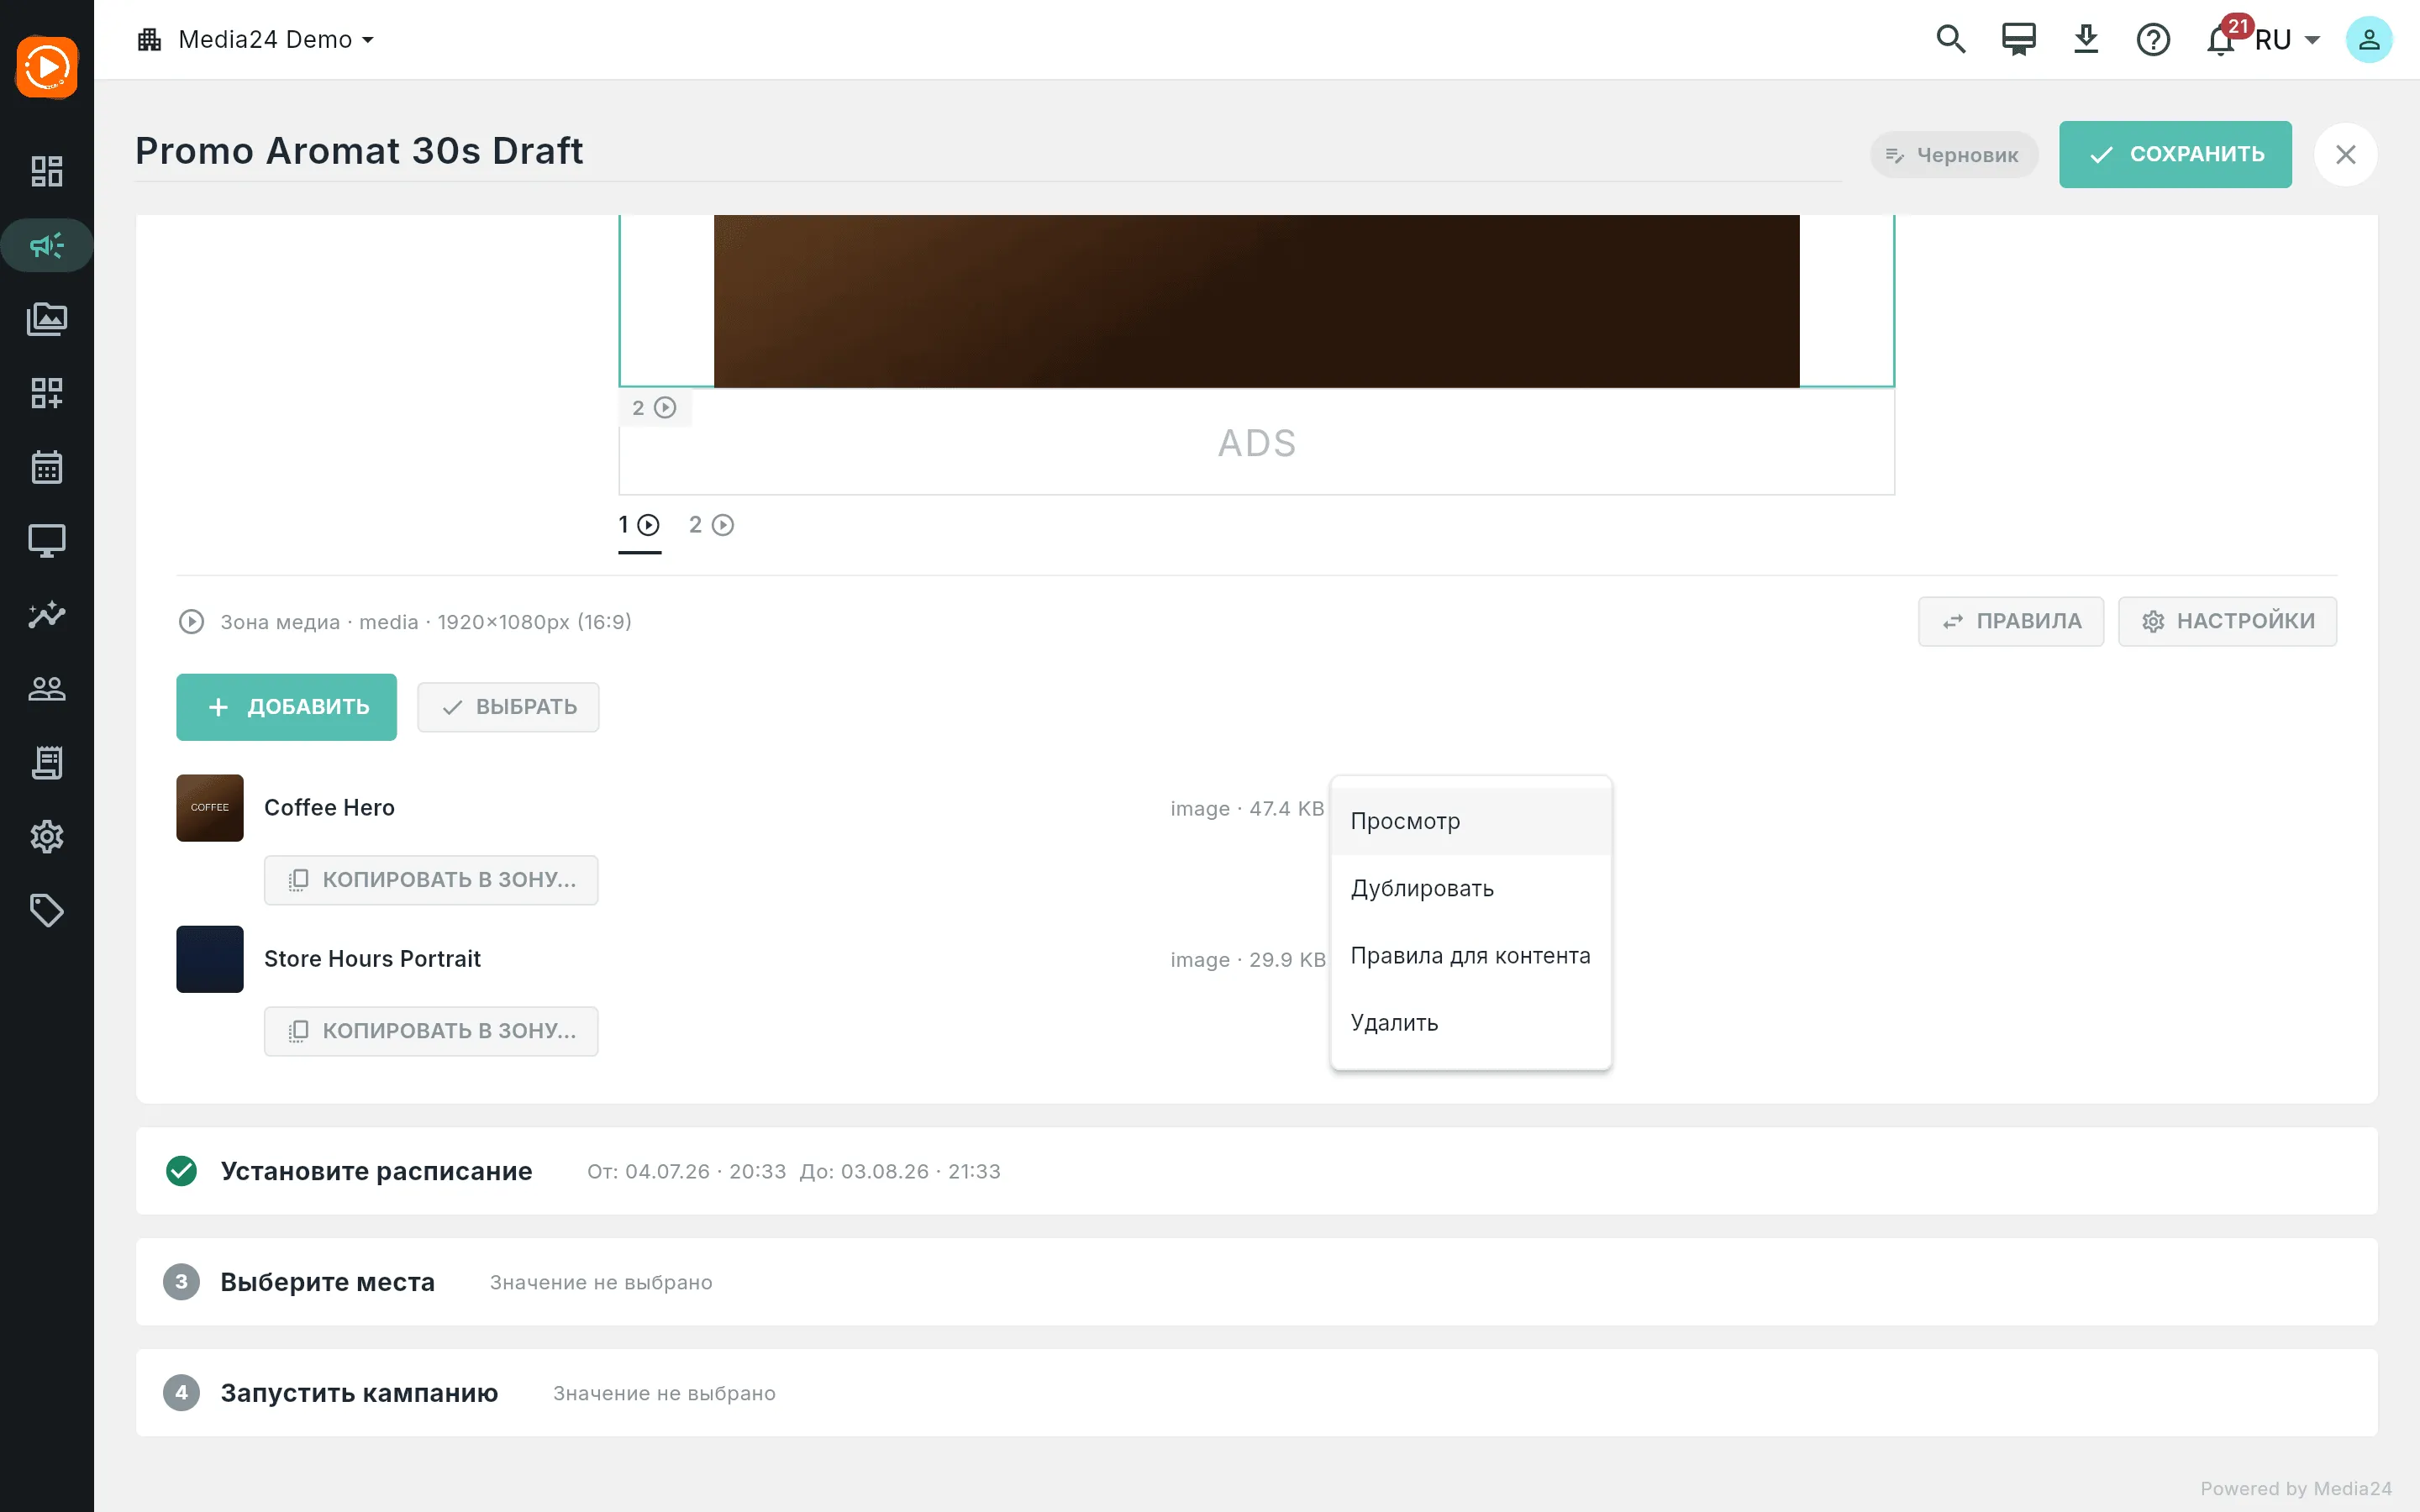This screenshot has height=1512, width=2420.
Task: Click Powered by Media24 footer text
Action: 2296,1488
